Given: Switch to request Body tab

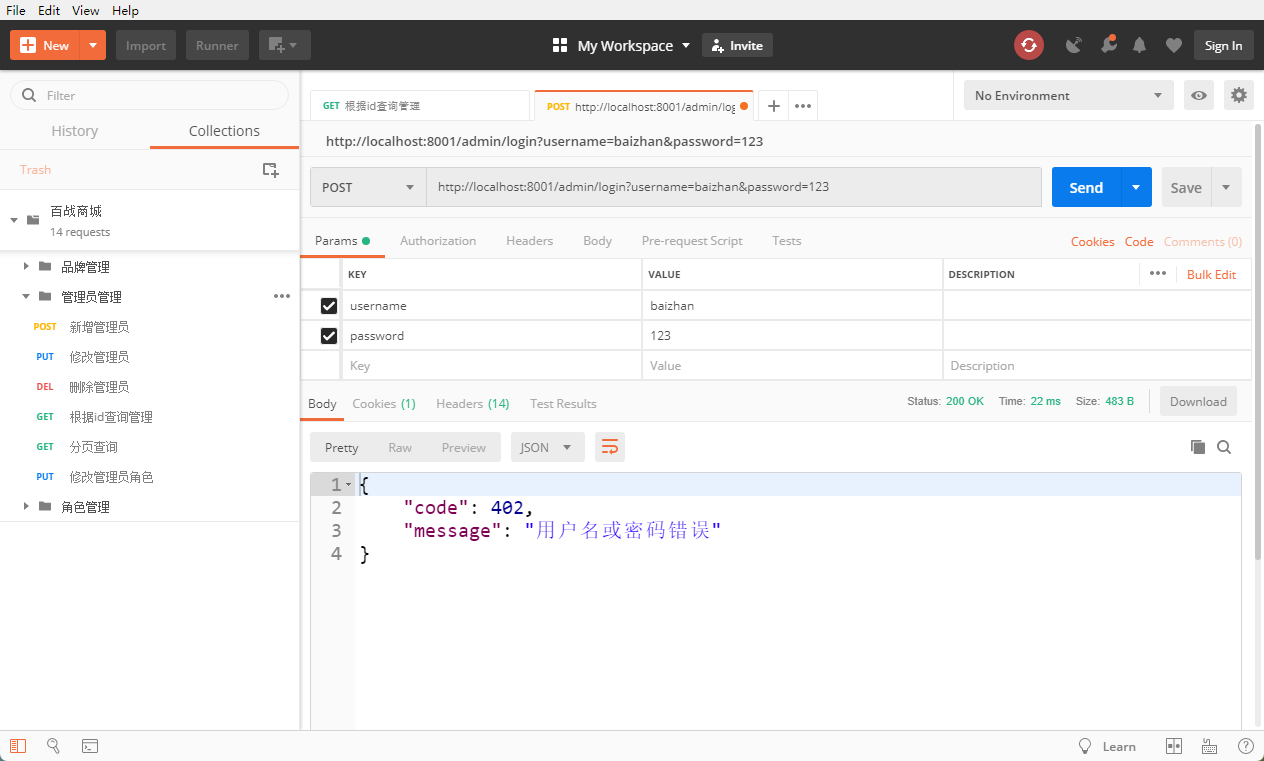Looking at the screenshot, I should pos(597,241).
